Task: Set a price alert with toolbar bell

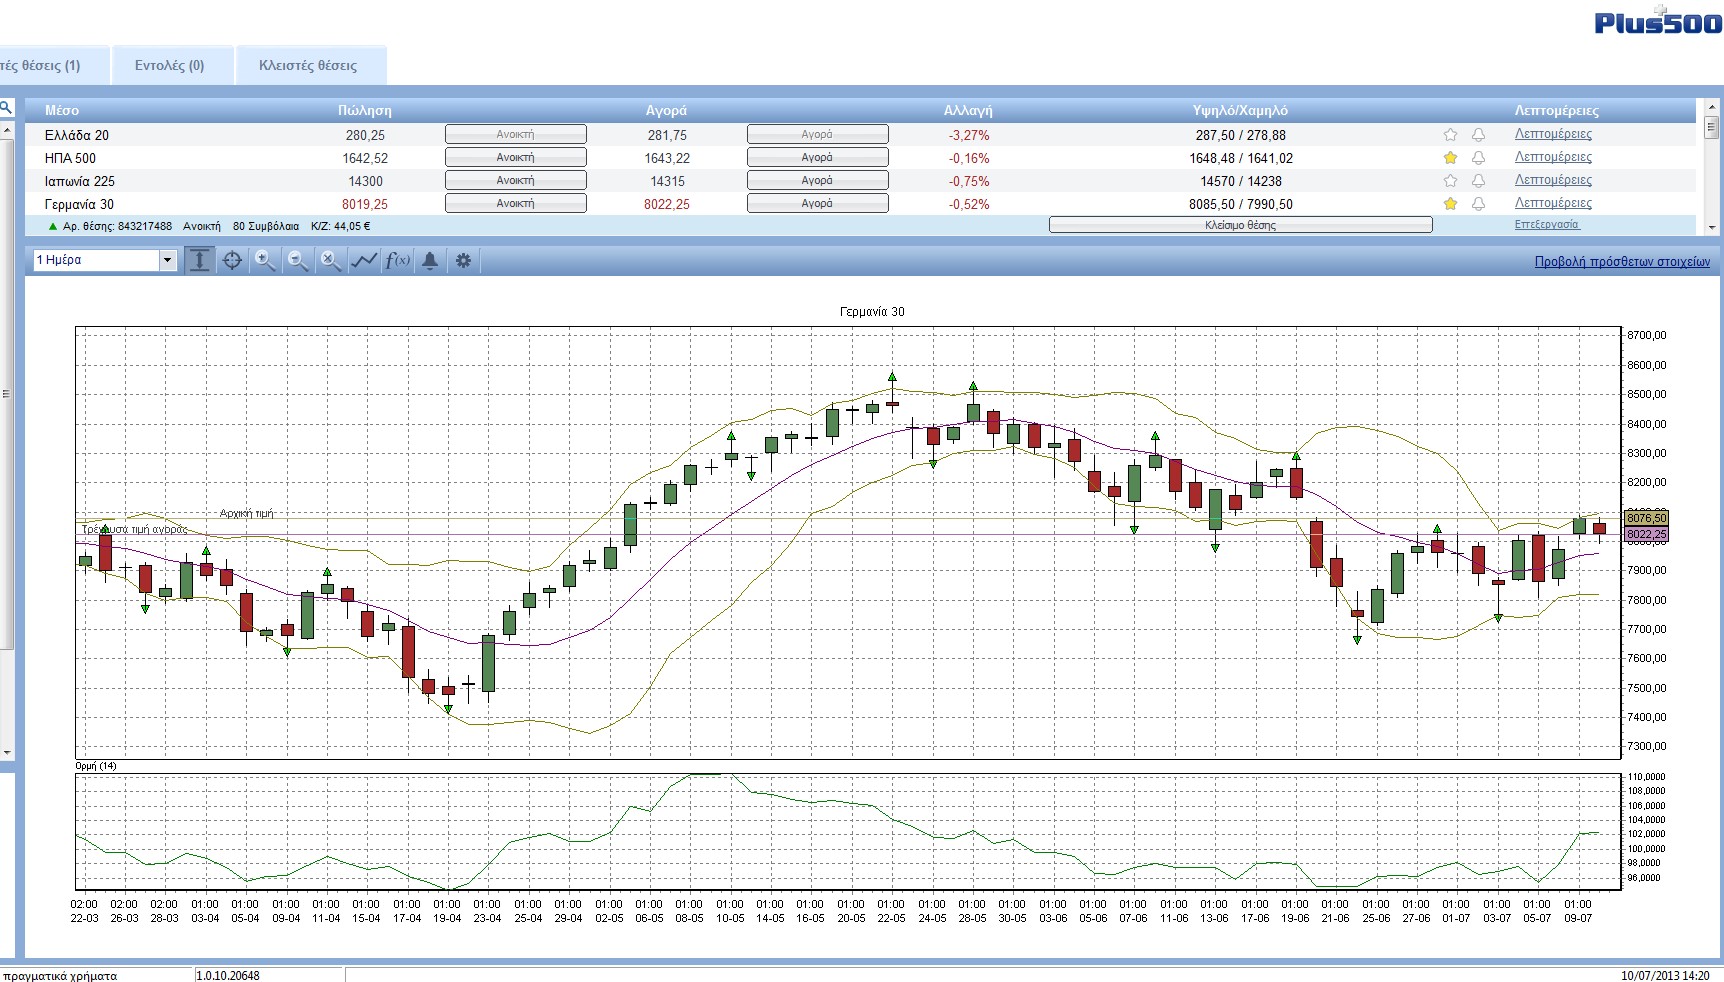Action: (430, 260)
